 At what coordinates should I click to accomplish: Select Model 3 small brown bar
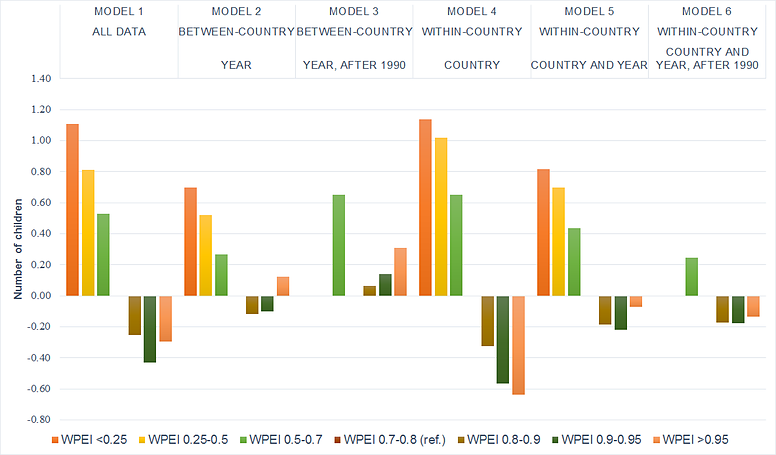pos(370,291)
